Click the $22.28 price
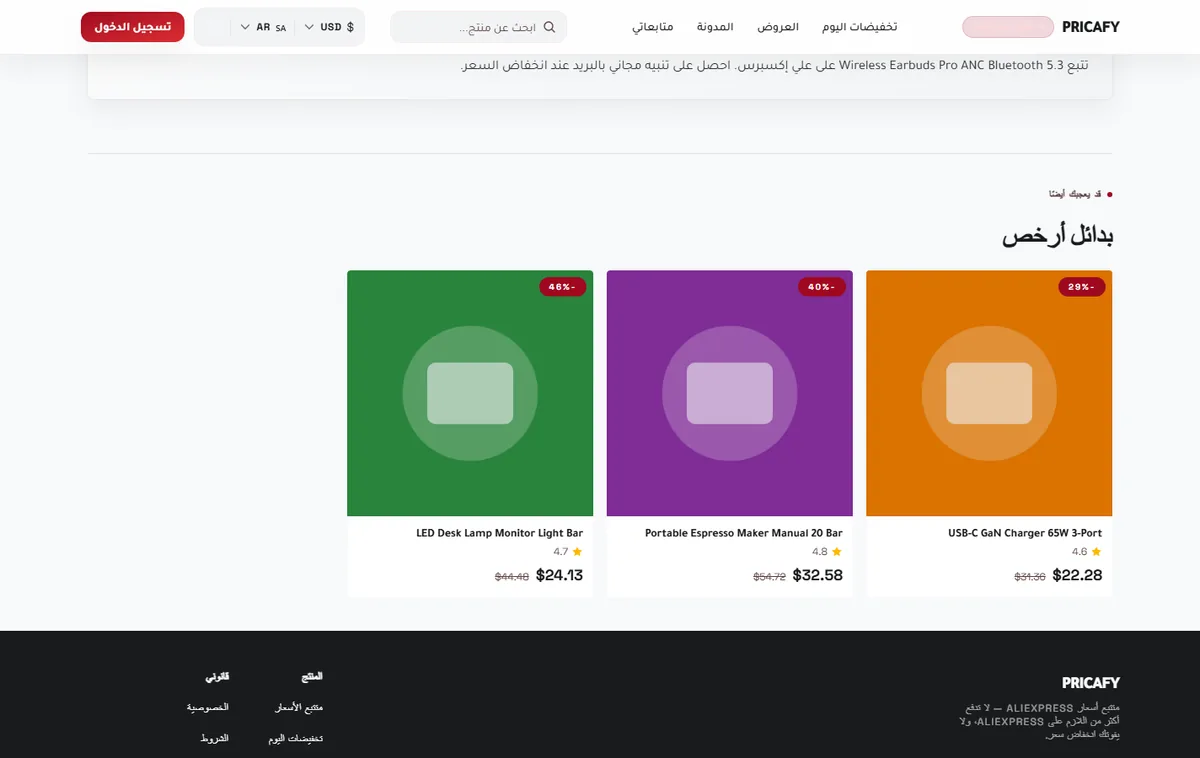 tap(1077, 575)
